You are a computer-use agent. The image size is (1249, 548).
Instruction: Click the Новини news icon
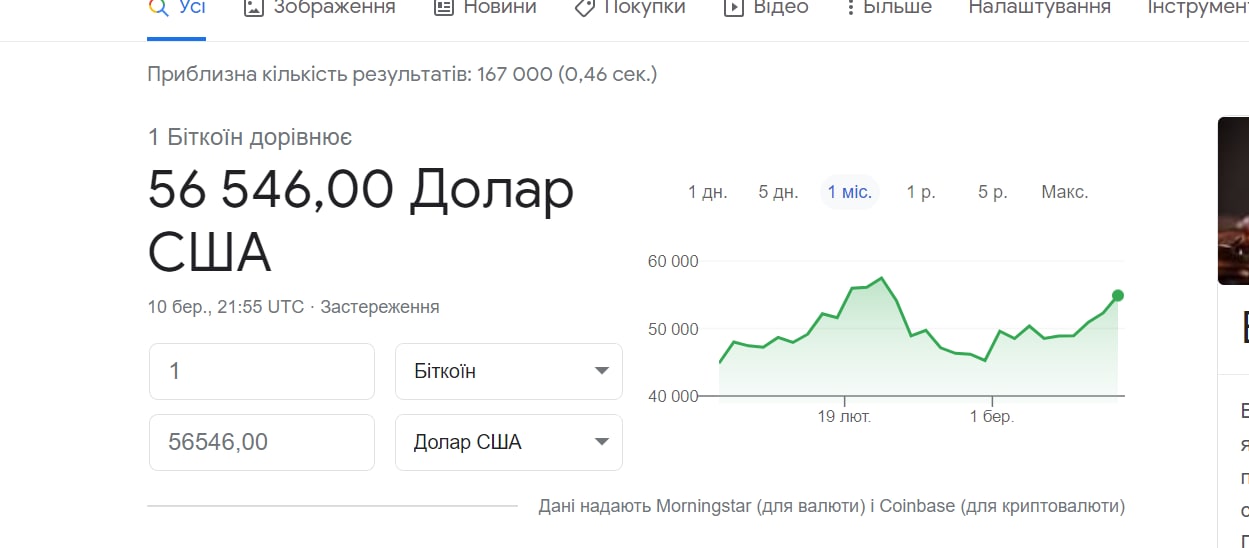point(443,7)
